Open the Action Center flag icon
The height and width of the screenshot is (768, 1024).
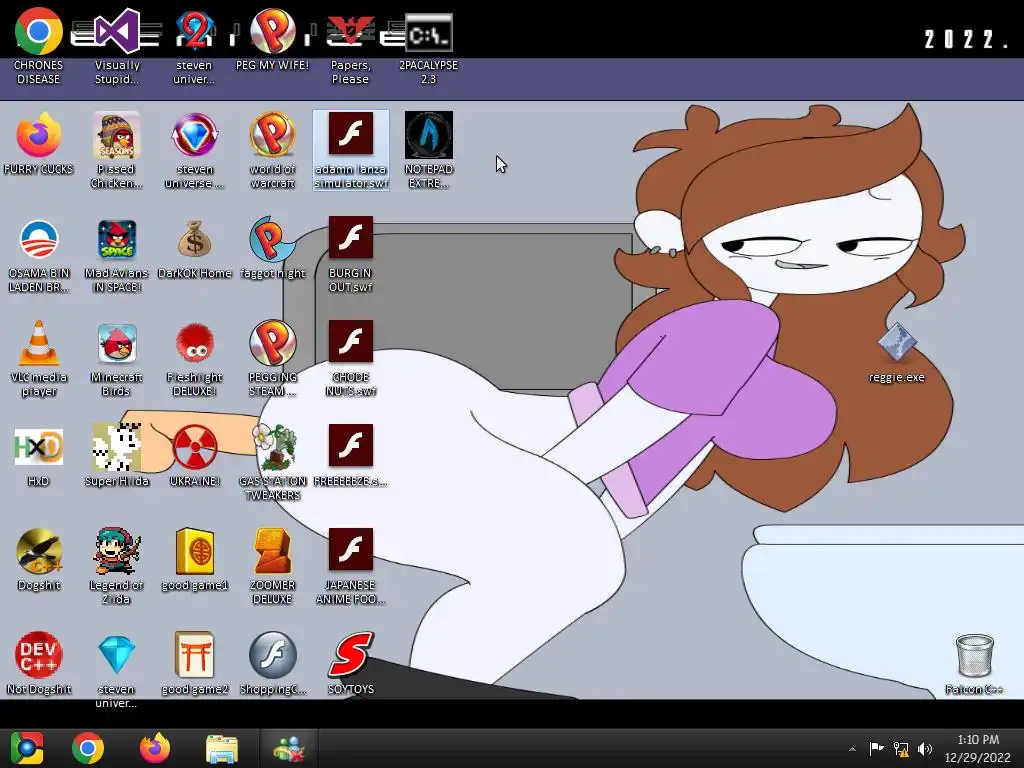coord(876,748)
